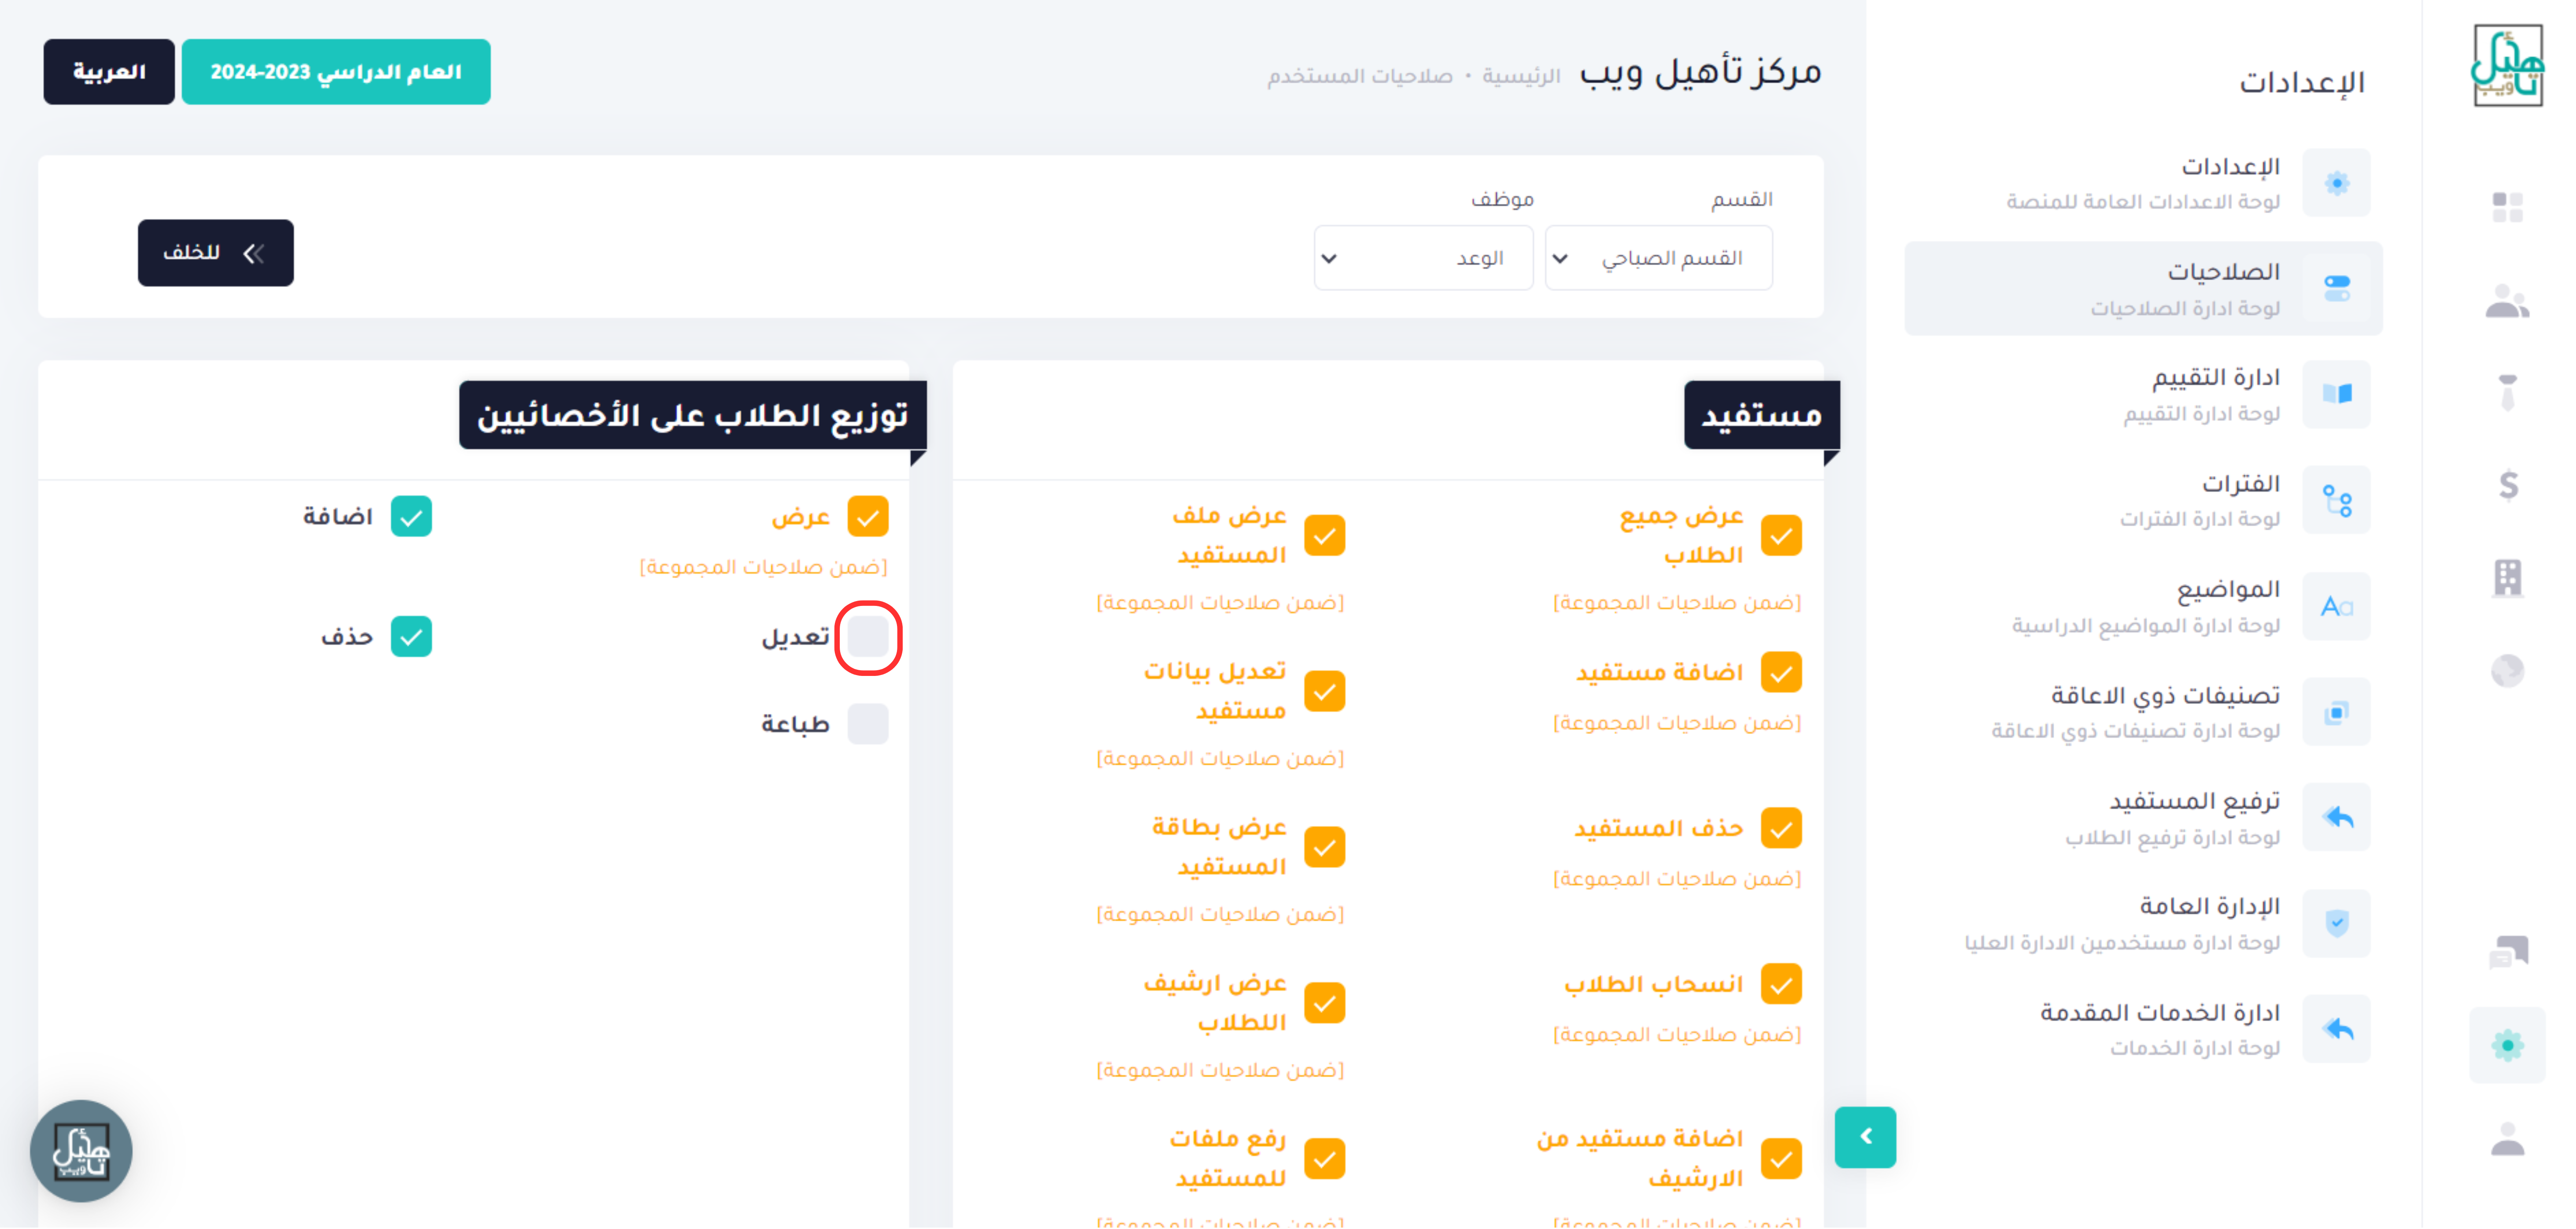2576x1229 pixels.
Task: Toggle the عرض checkbox in توزيع الطلاب
Action: [868, 517]
